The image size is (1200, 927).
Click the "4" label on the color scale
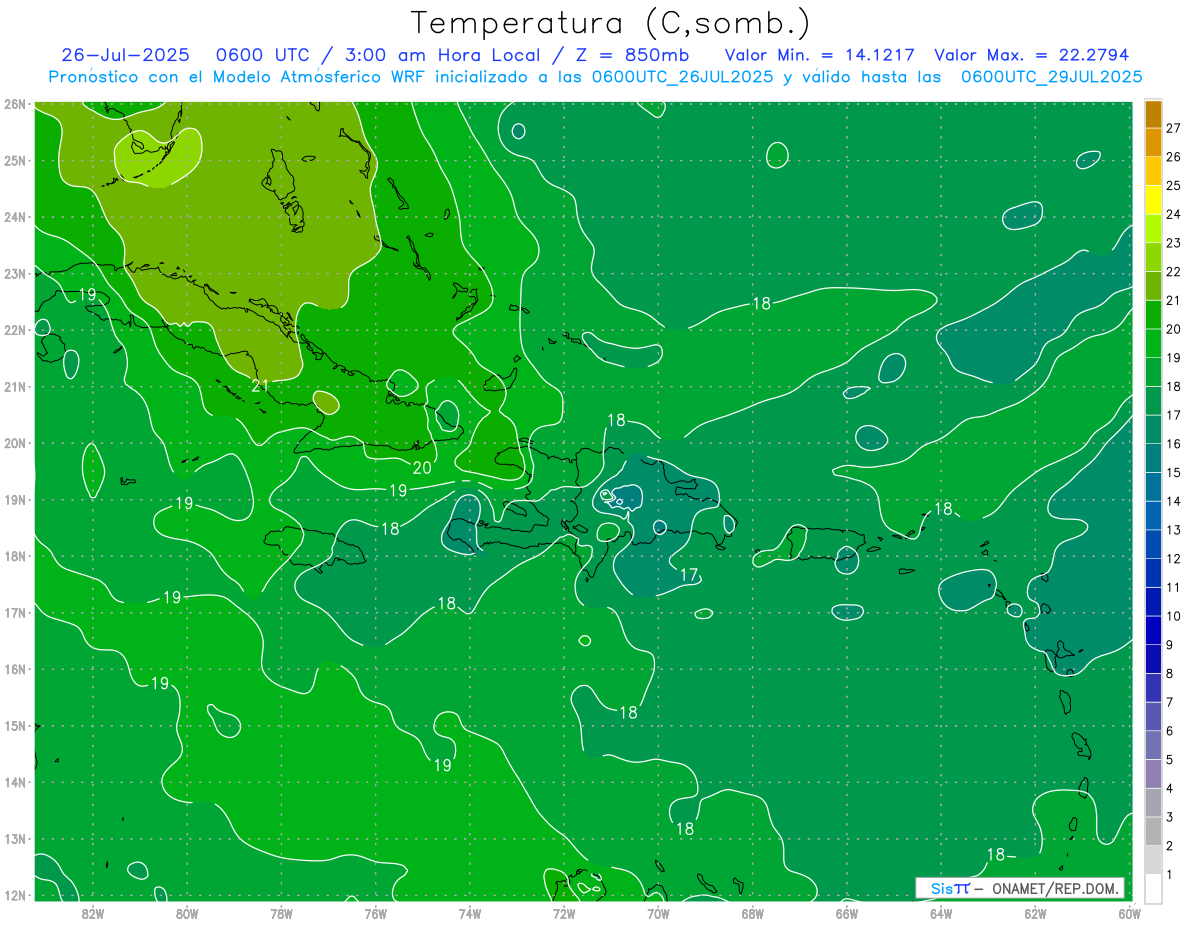[1170, 789]
